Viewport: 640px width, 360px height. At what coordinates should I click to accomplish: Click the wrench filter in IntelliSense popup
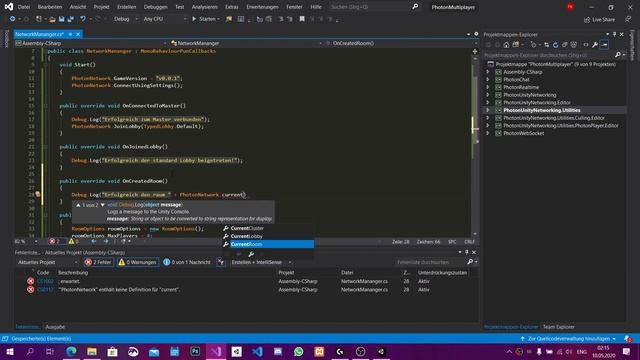pyautogui.click(x=251, y=254)
